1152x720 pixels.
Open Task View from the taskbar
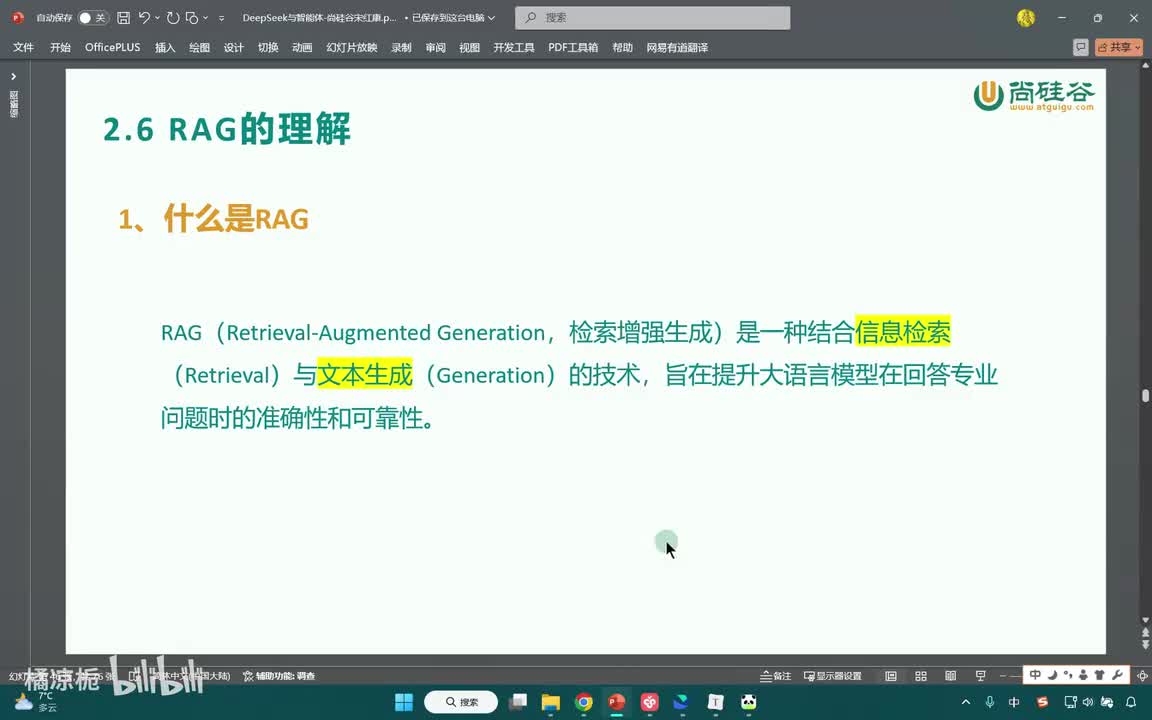[x=518, y=702]
